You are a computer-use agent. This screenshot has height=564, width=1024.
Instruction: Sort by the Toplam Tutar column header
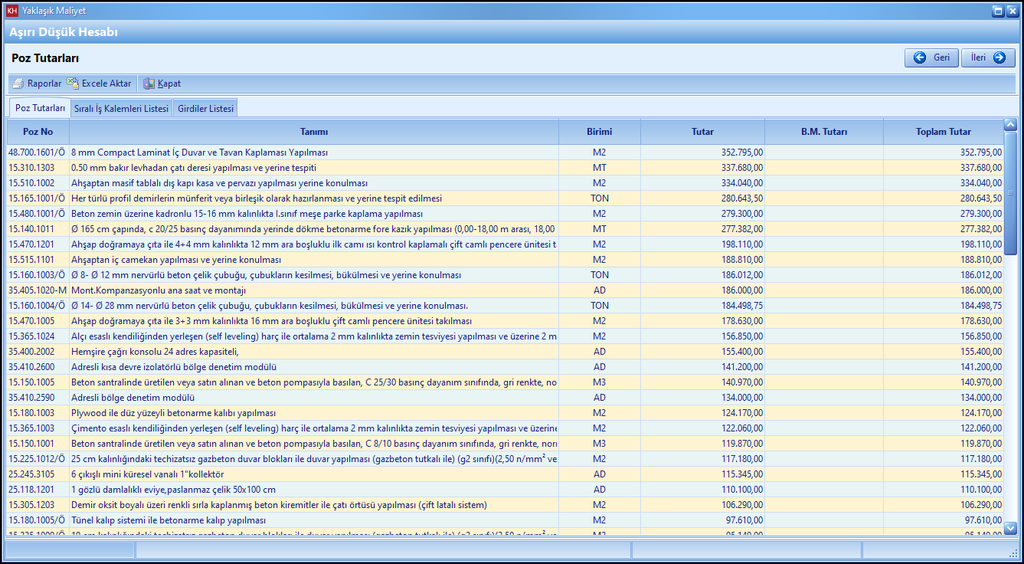[x=943, y=131]
